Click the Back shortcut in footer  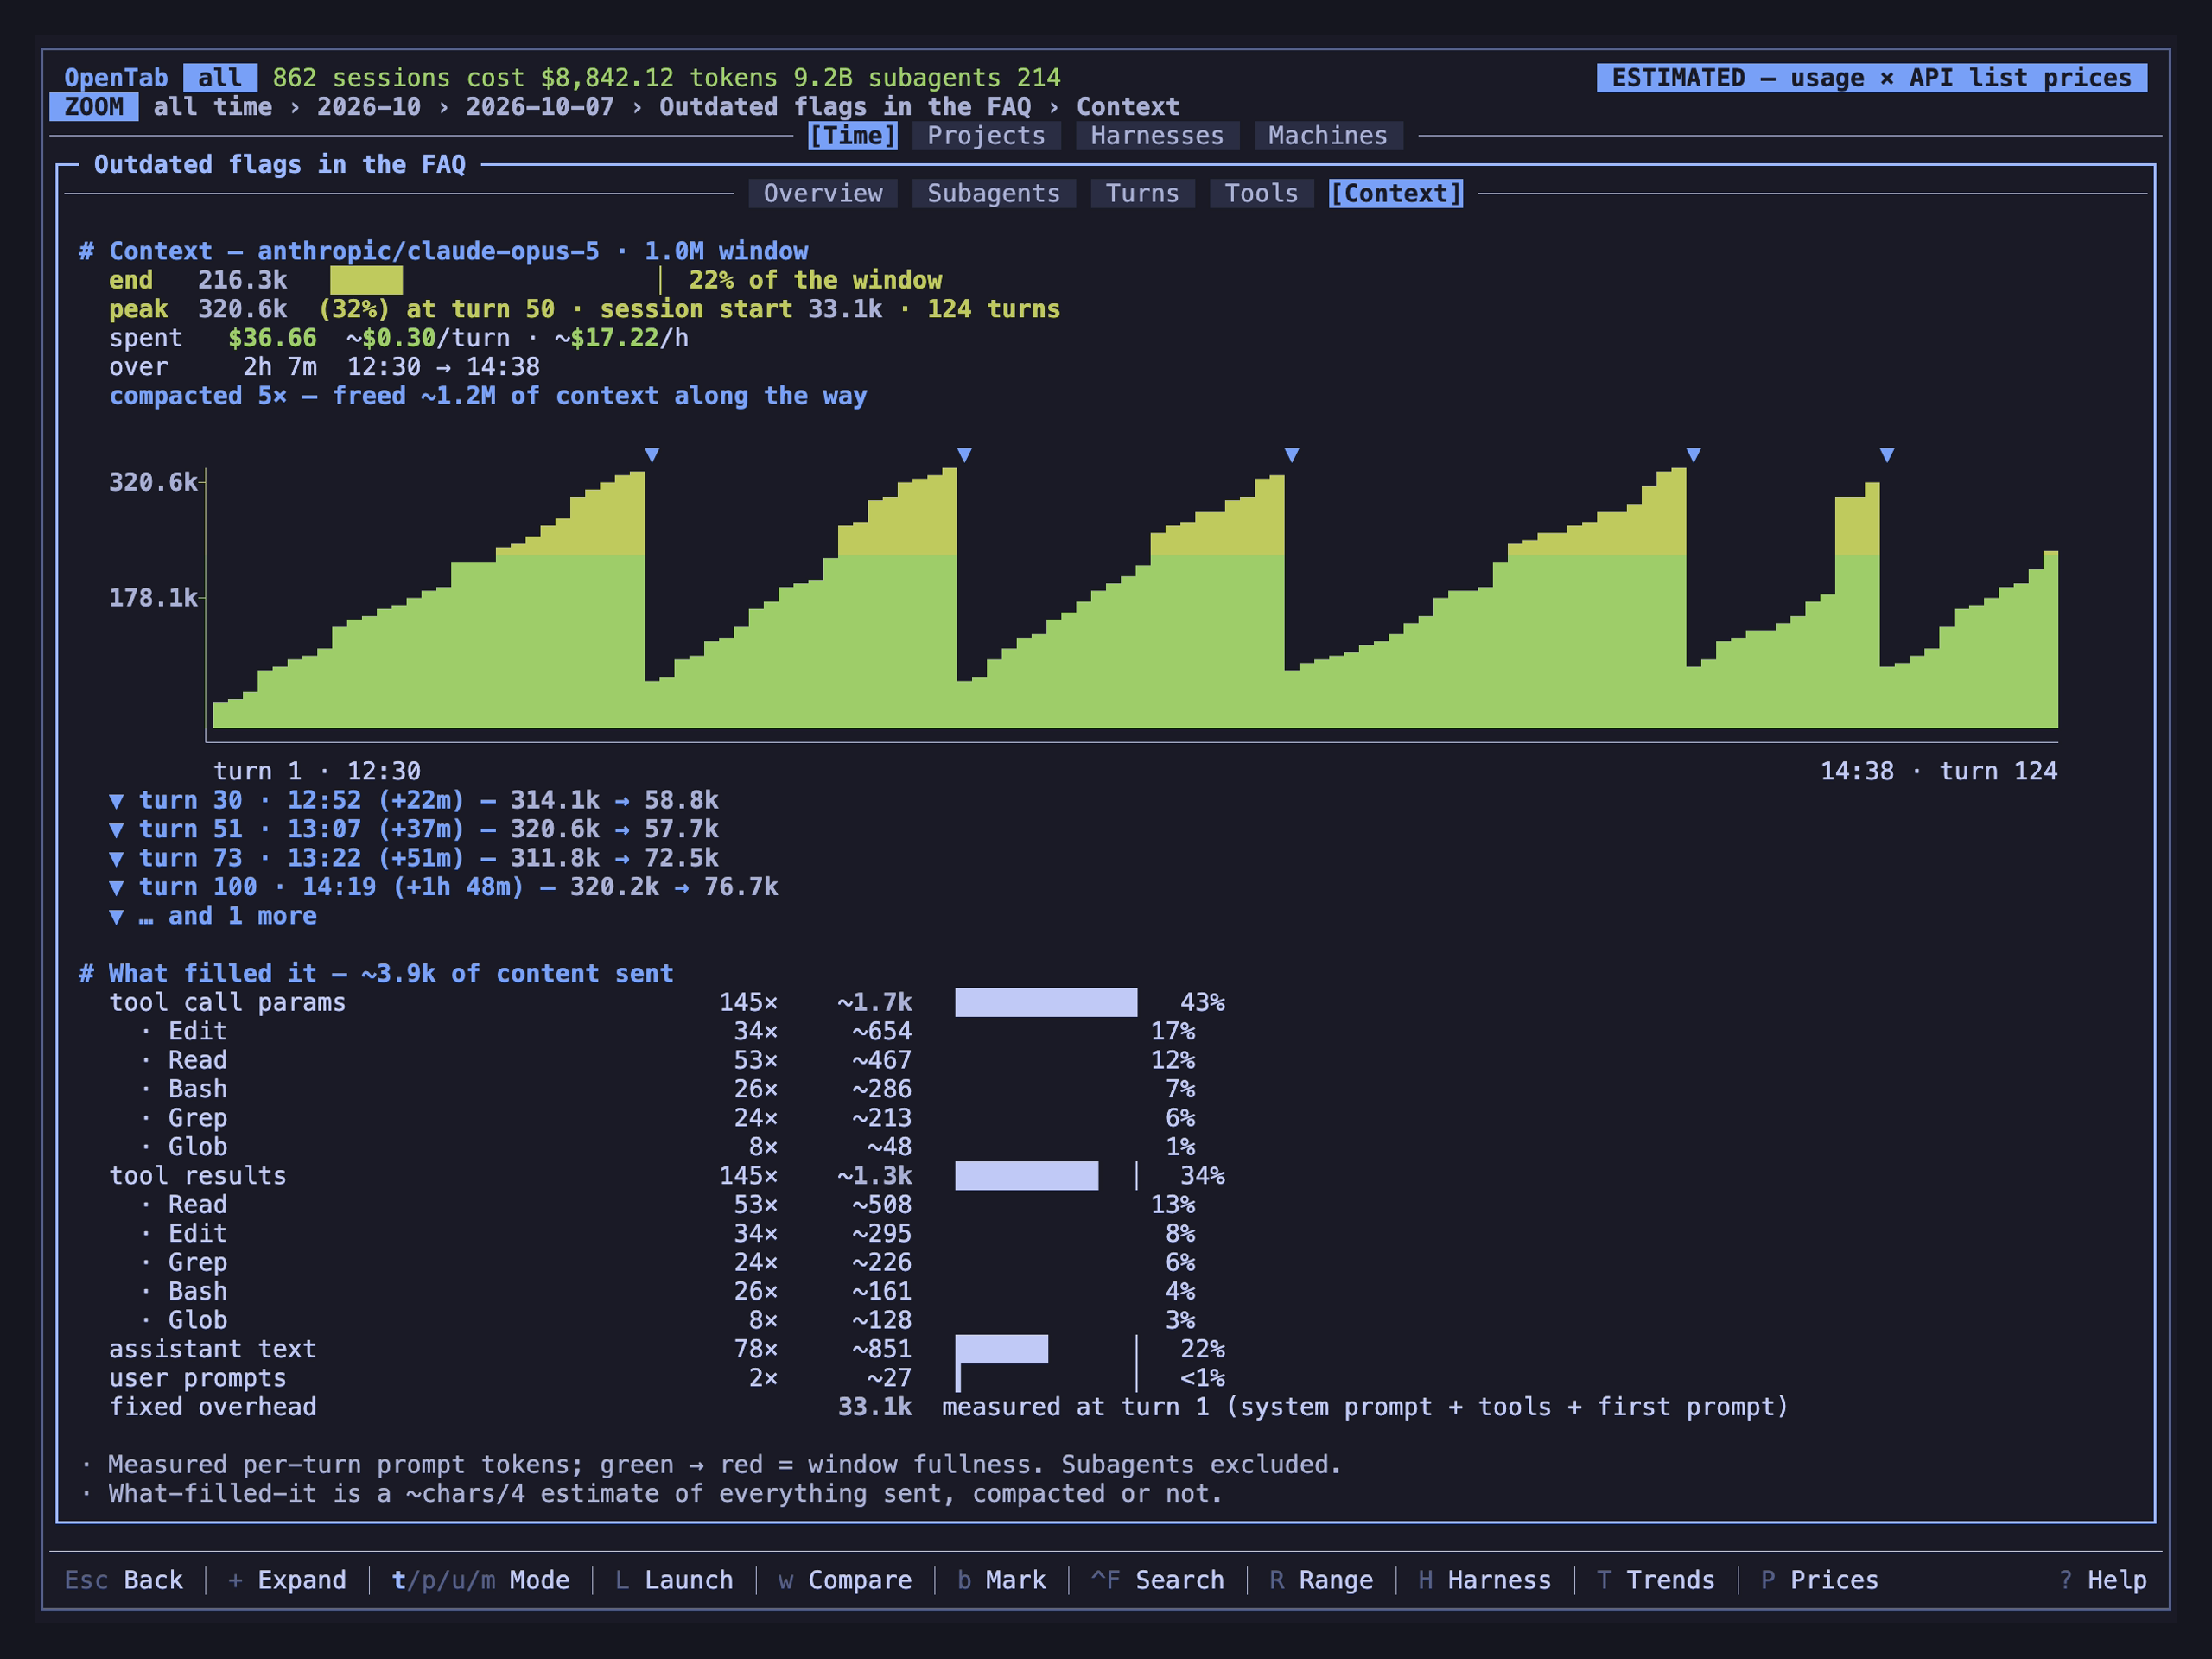pos(124,1581)
